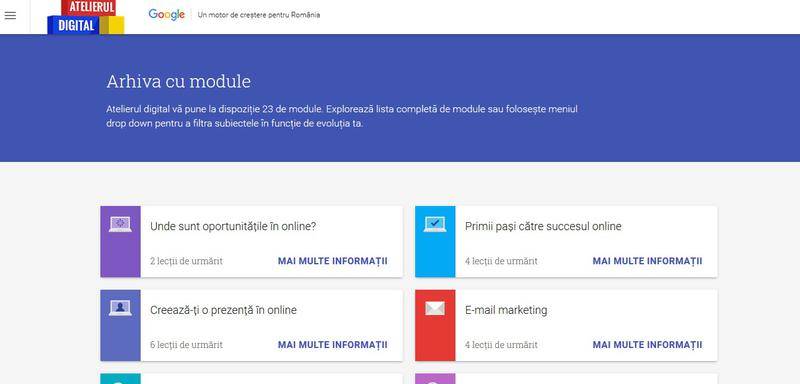Click 'Mai multe informații' under Unde sunt oportunitățile
This screenshot has height=384, width=800.
click(x=333, y=261)
